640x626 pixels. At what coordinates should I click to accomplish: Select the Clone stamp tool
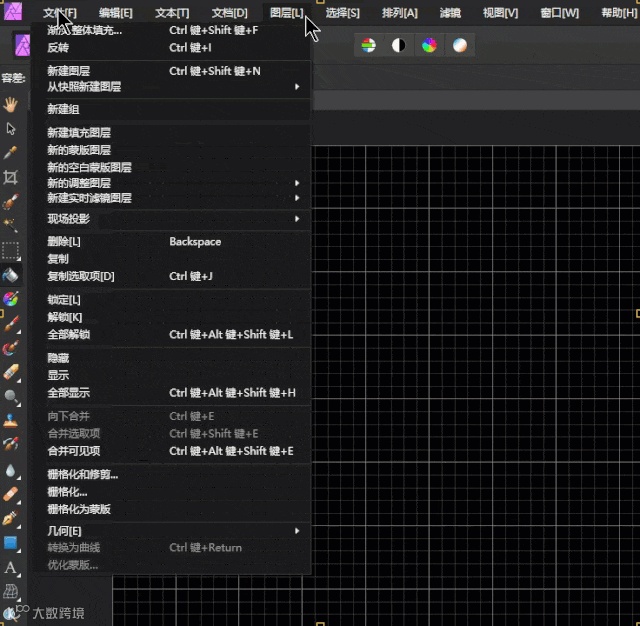point(10,420)
